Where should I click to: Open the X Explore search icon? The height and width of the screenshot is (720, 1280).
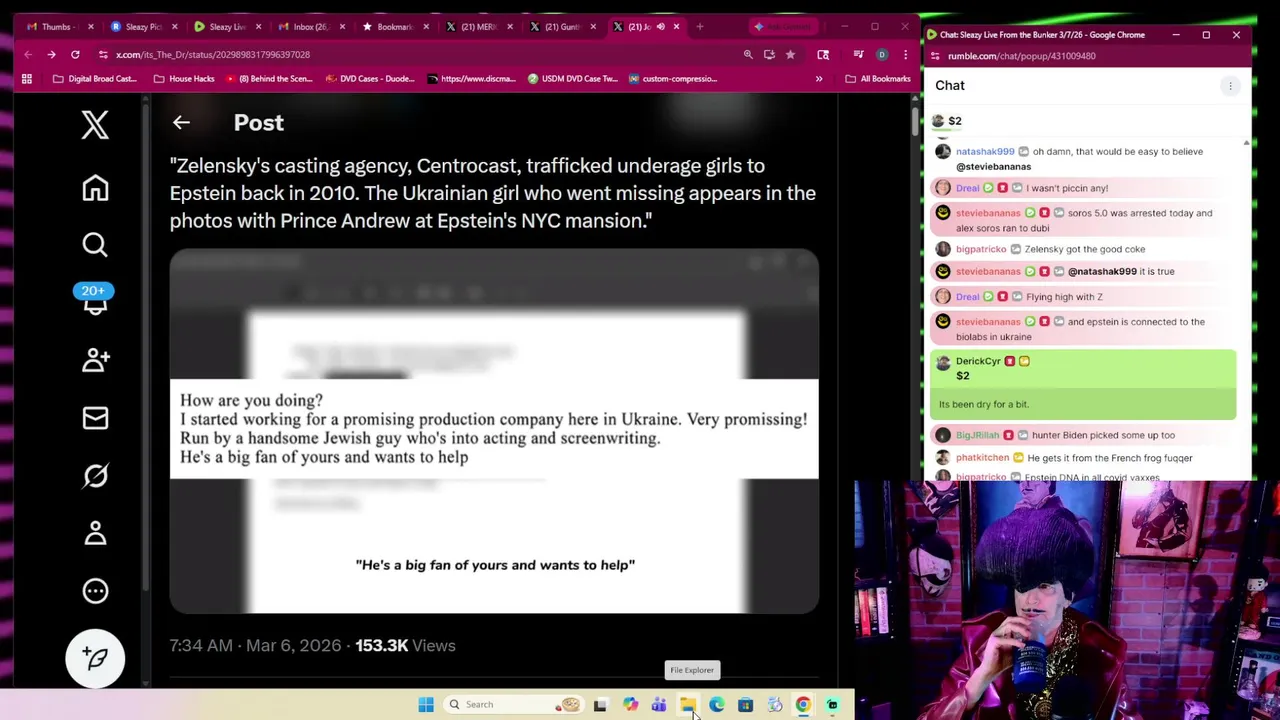point(95,245)
